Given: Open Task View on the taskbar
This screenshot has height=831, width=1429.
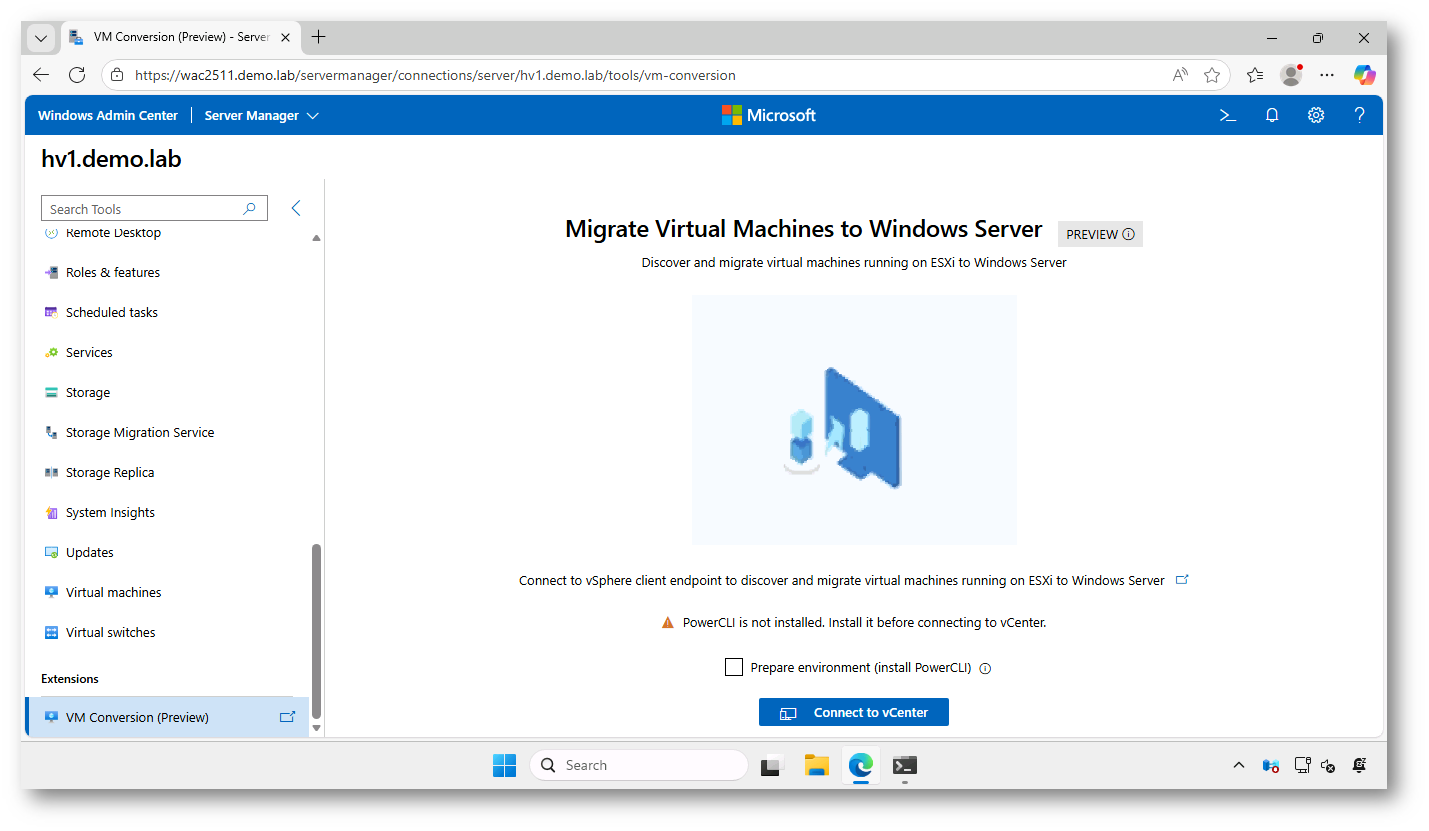Looking at the screenshot, I should click(772, 765).
